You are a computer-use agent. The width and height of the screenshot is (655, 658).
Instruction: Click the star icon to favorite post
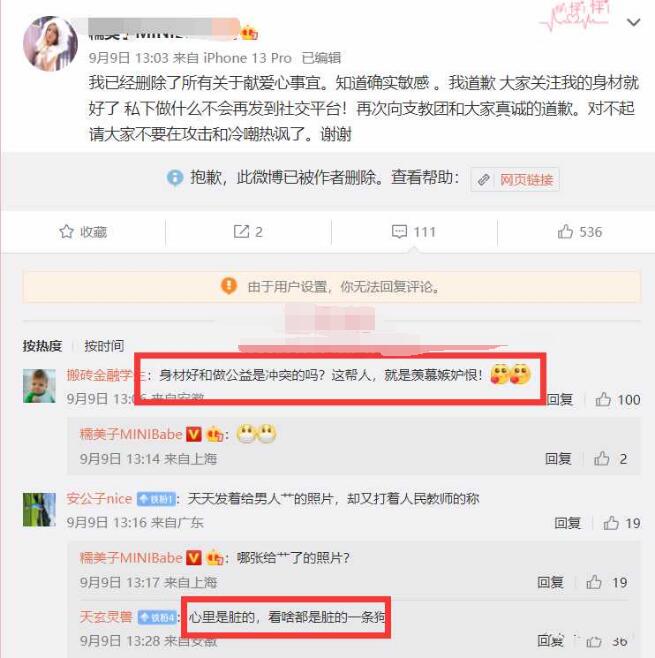click(66, 232)
